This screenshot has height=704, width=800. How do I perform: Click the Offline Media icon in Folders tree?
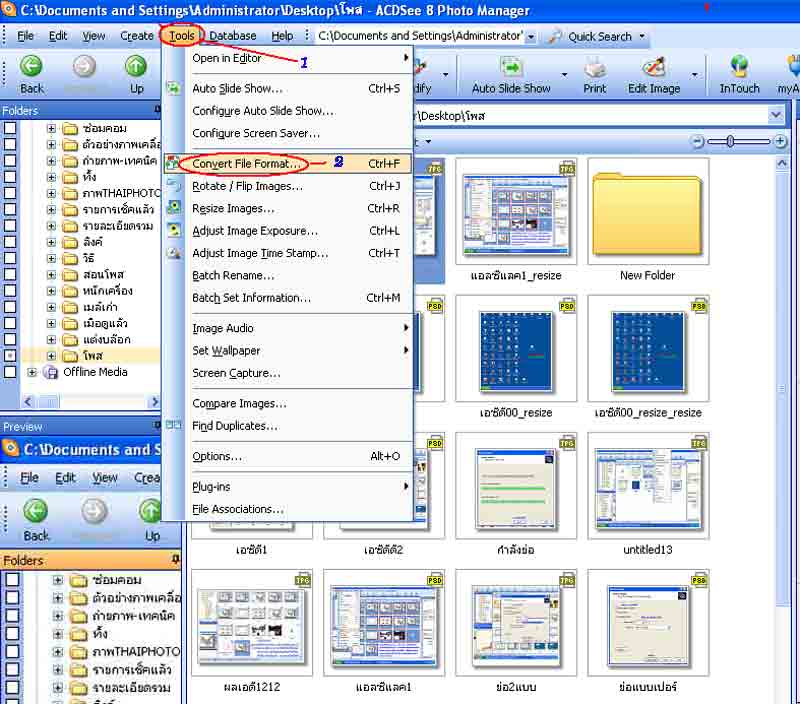tap(51, 372)
